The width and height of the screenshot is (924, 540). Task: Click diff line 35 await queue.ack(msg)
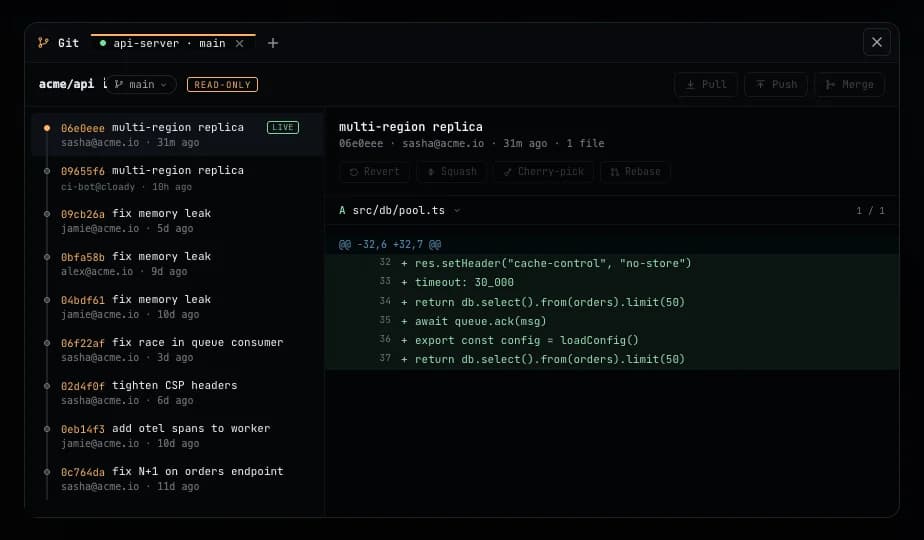612,321
